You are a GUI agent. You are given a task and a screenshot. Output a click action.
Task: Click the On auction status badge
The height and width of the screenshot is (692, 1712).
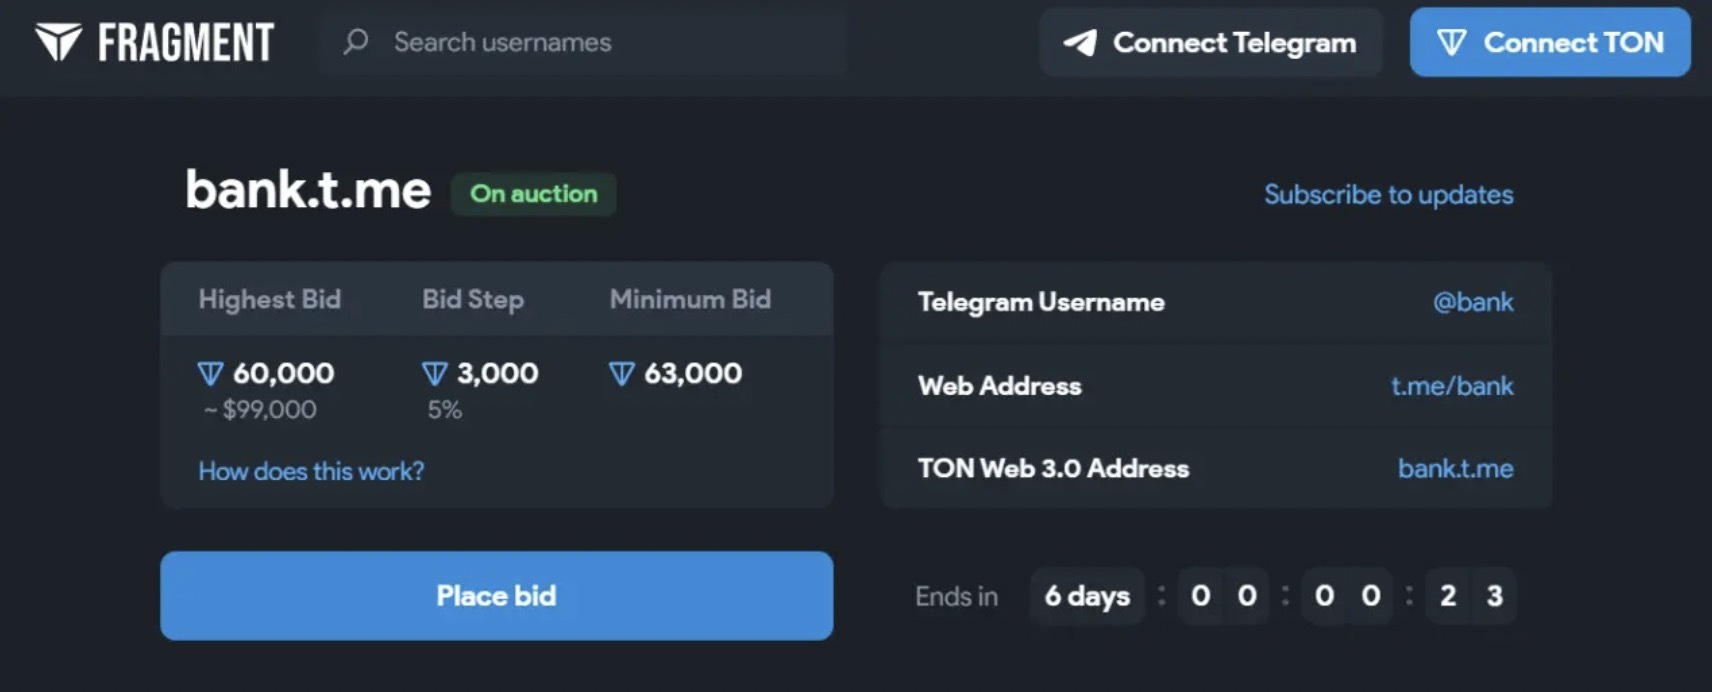[533, 194]
